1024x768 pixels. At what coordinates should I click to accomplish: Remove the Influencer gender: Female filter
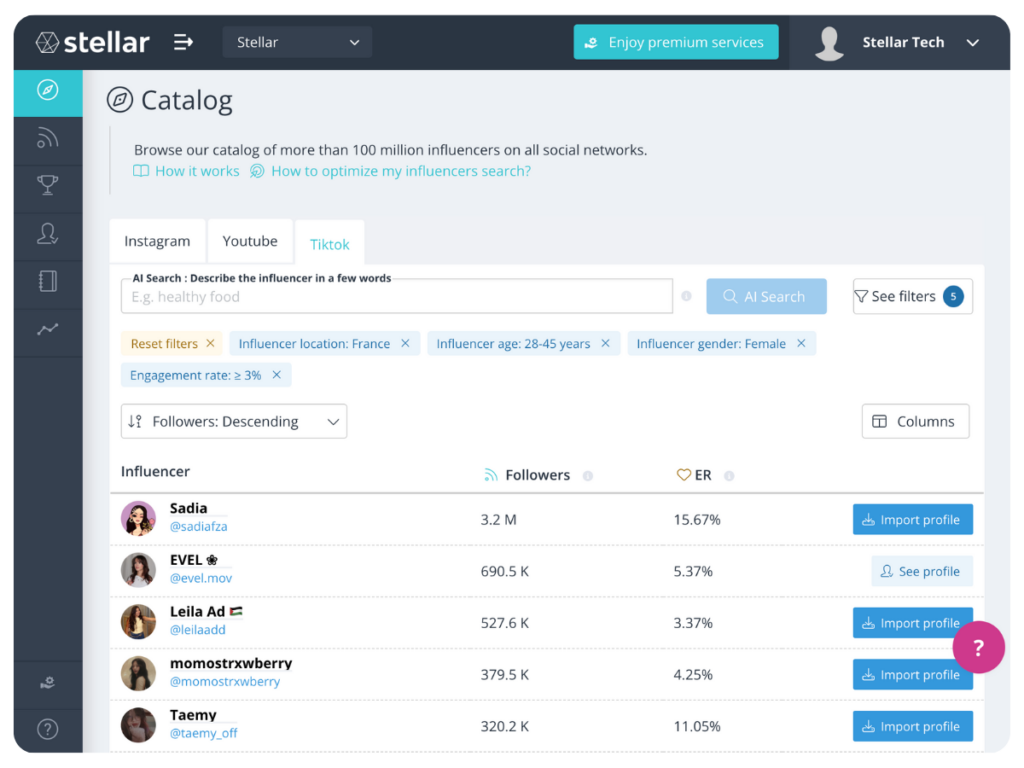click(801, 344)
